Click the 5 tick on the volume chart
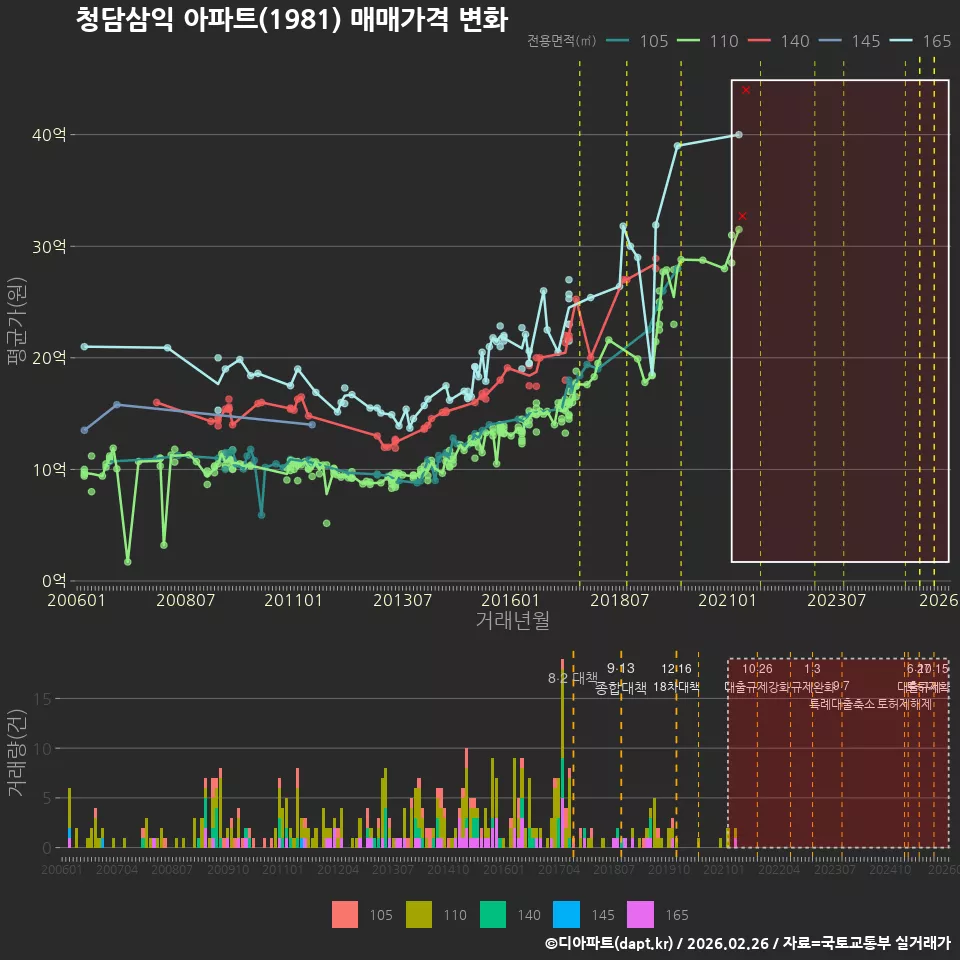This screenshot has width=960, height=960. (47, 798)
